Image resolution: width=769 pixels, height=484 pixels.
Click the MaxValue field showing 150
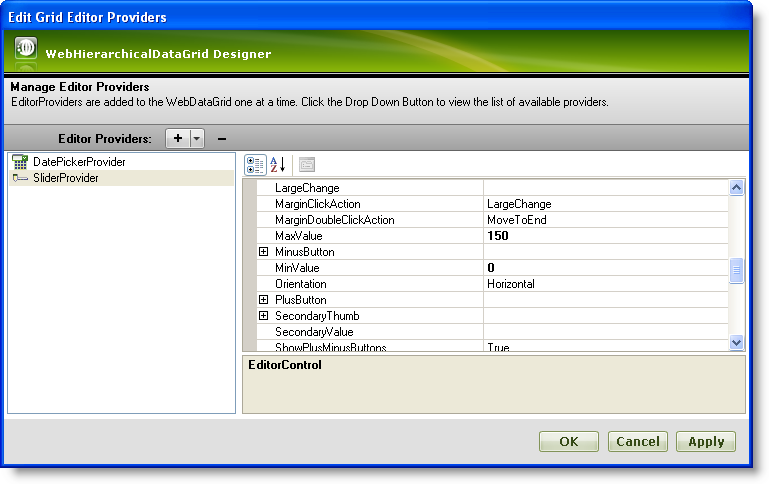pos(606,236)
